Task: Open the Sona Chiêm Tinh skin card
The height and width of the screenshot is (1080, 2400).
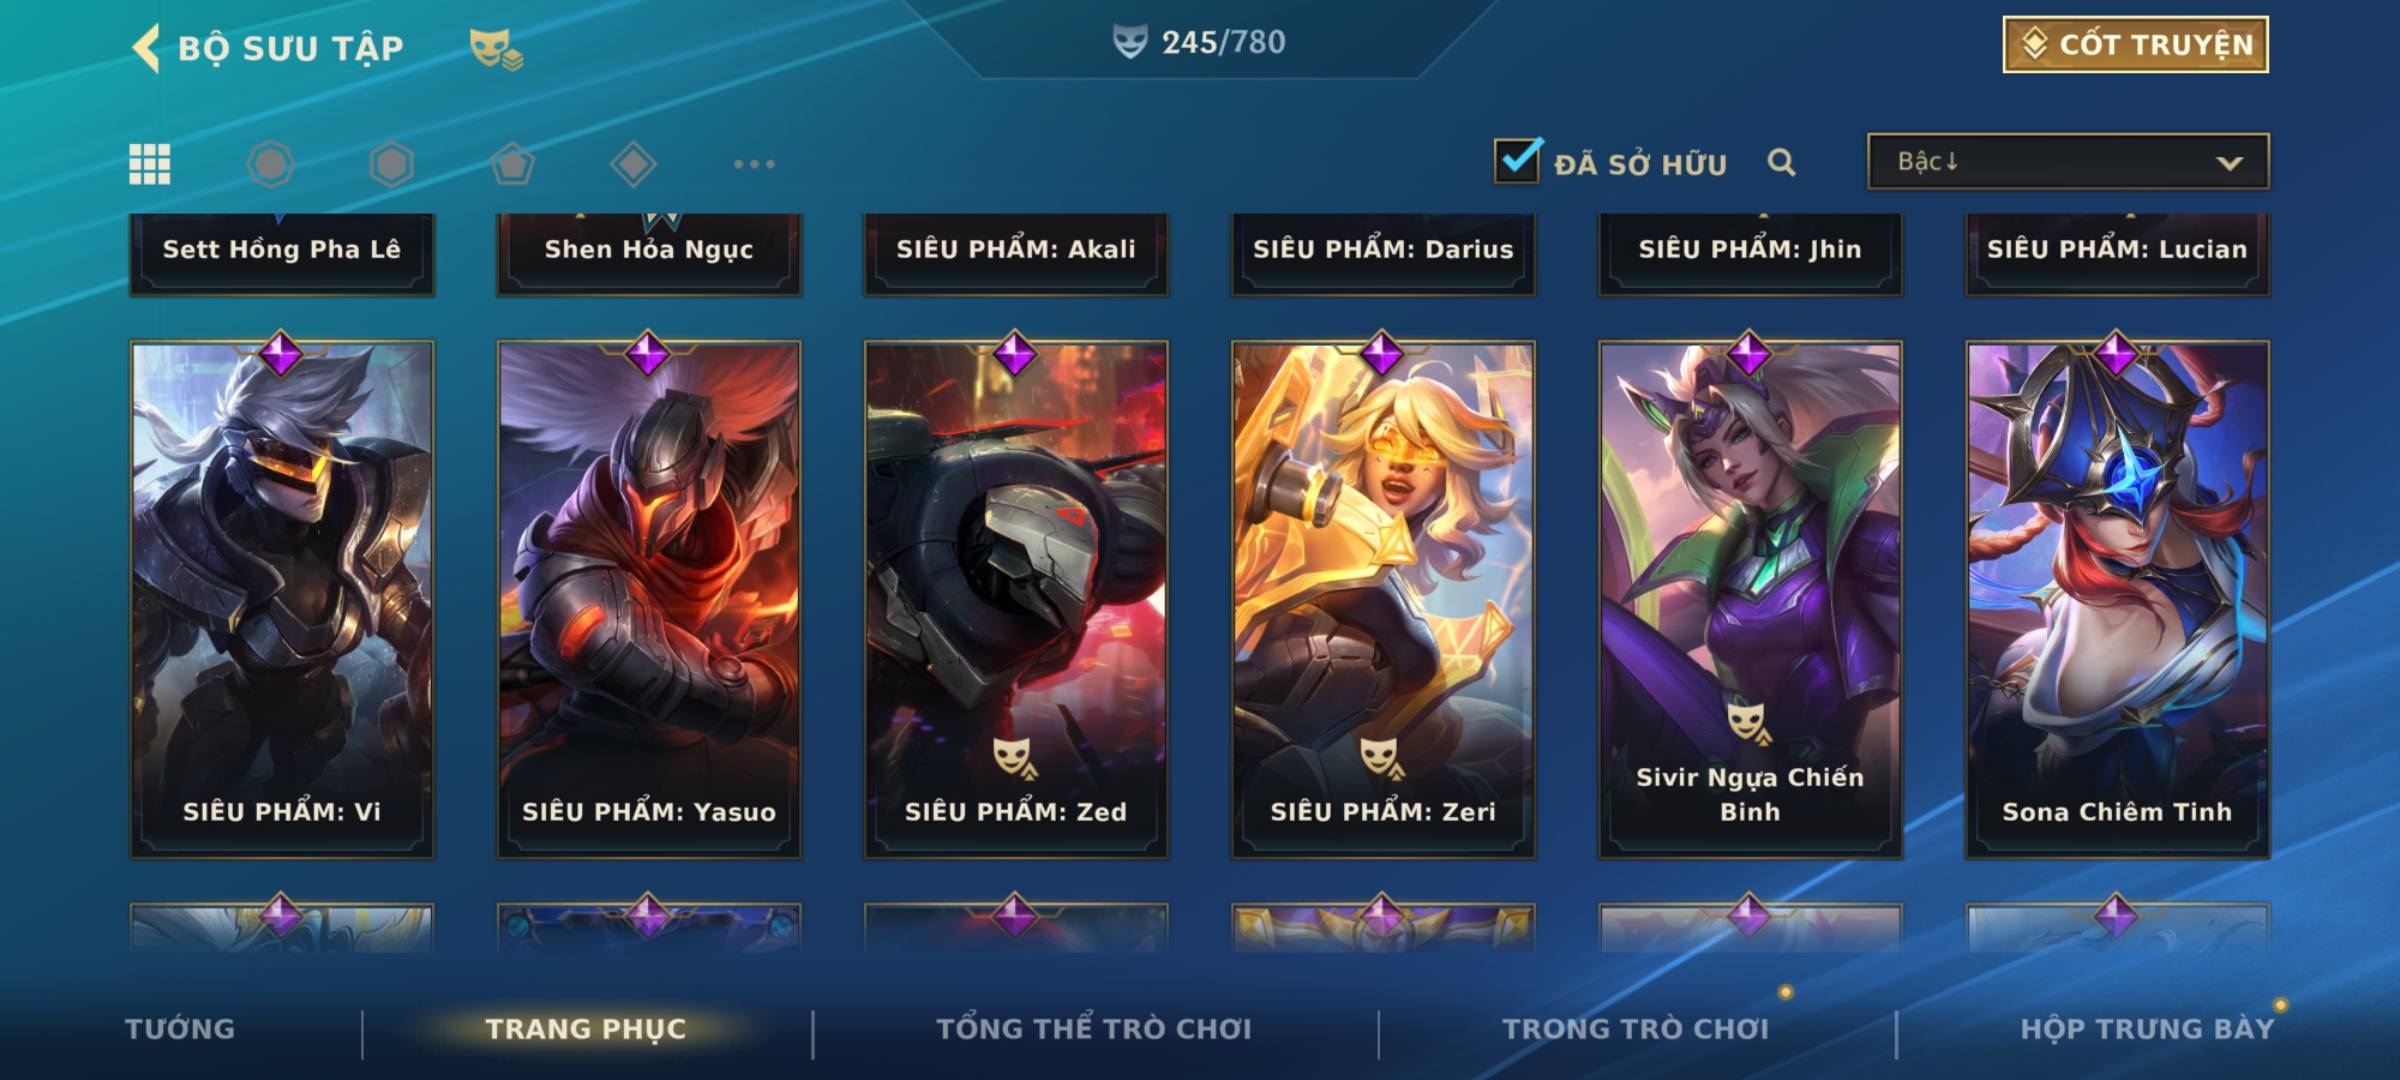Action: (x=2117, y=599)
